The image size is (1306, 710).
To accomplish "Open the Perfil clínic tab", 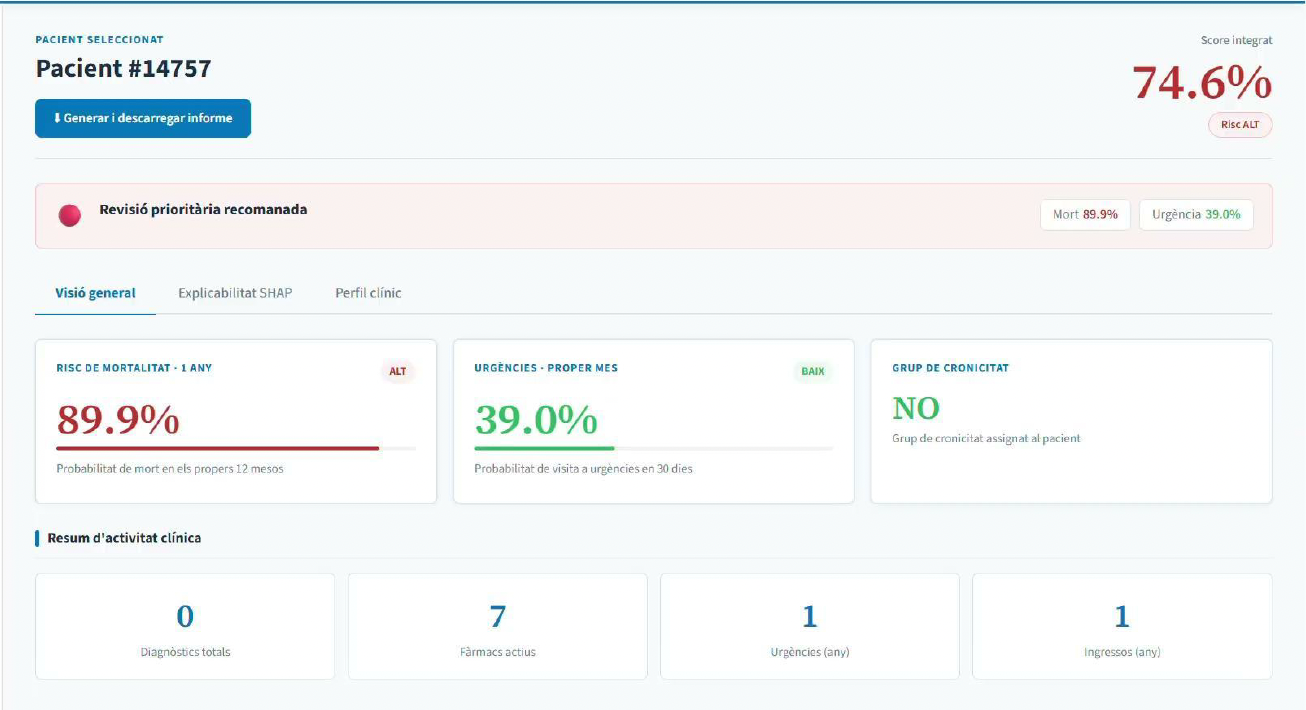I will (368, 293).
